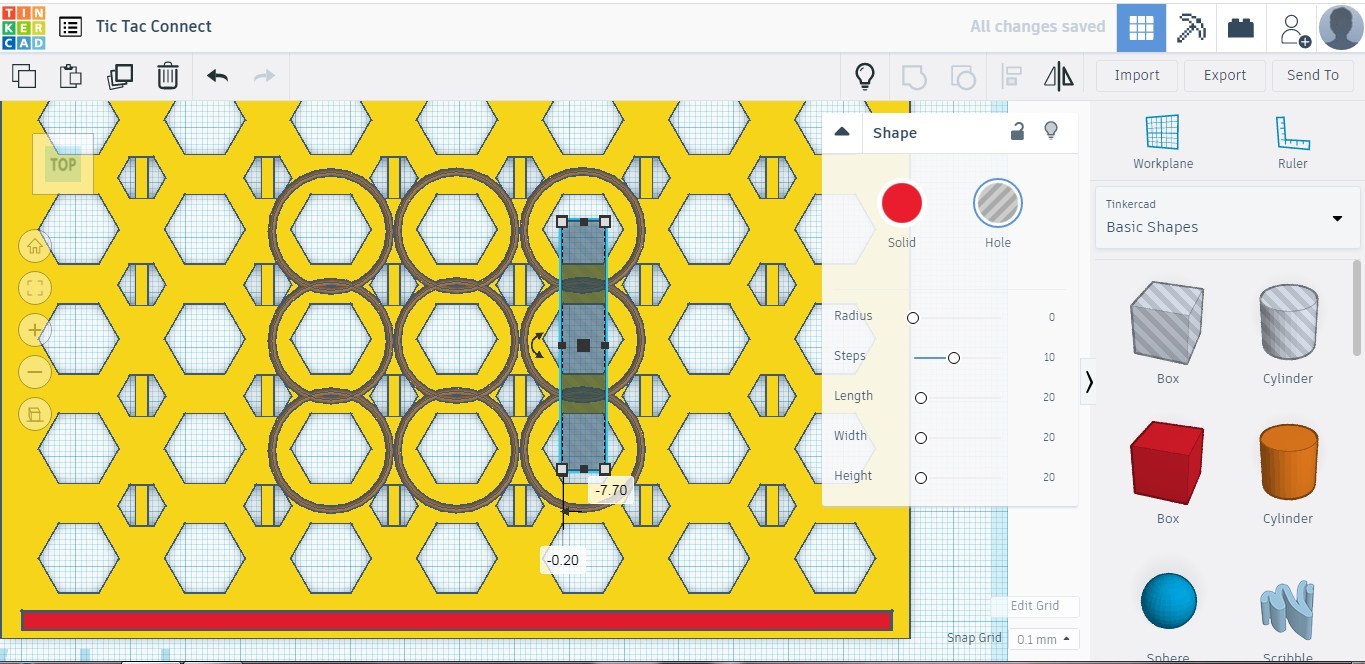The image size is (1365, 664).
Task: Hide selected shape via panel lightbulb
Action: [1050, 131]
